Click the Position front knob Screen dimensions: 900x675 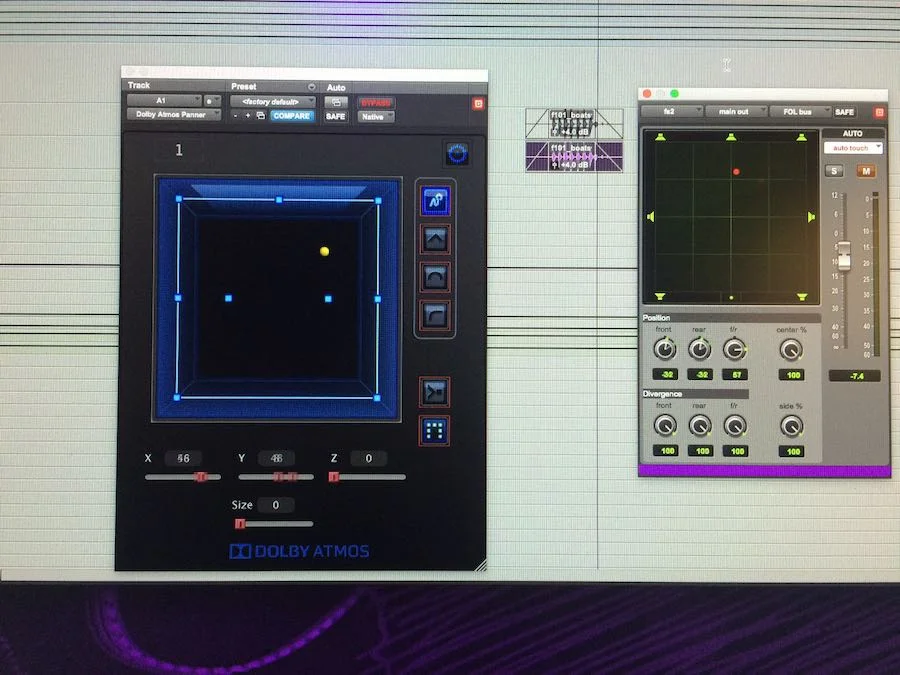[665, 349]
